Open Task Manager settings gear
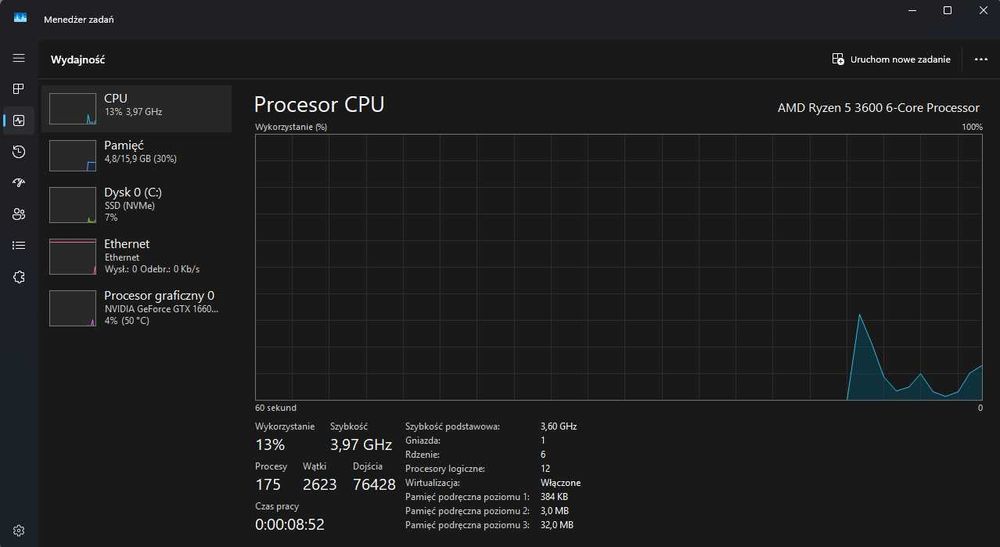 18,530
